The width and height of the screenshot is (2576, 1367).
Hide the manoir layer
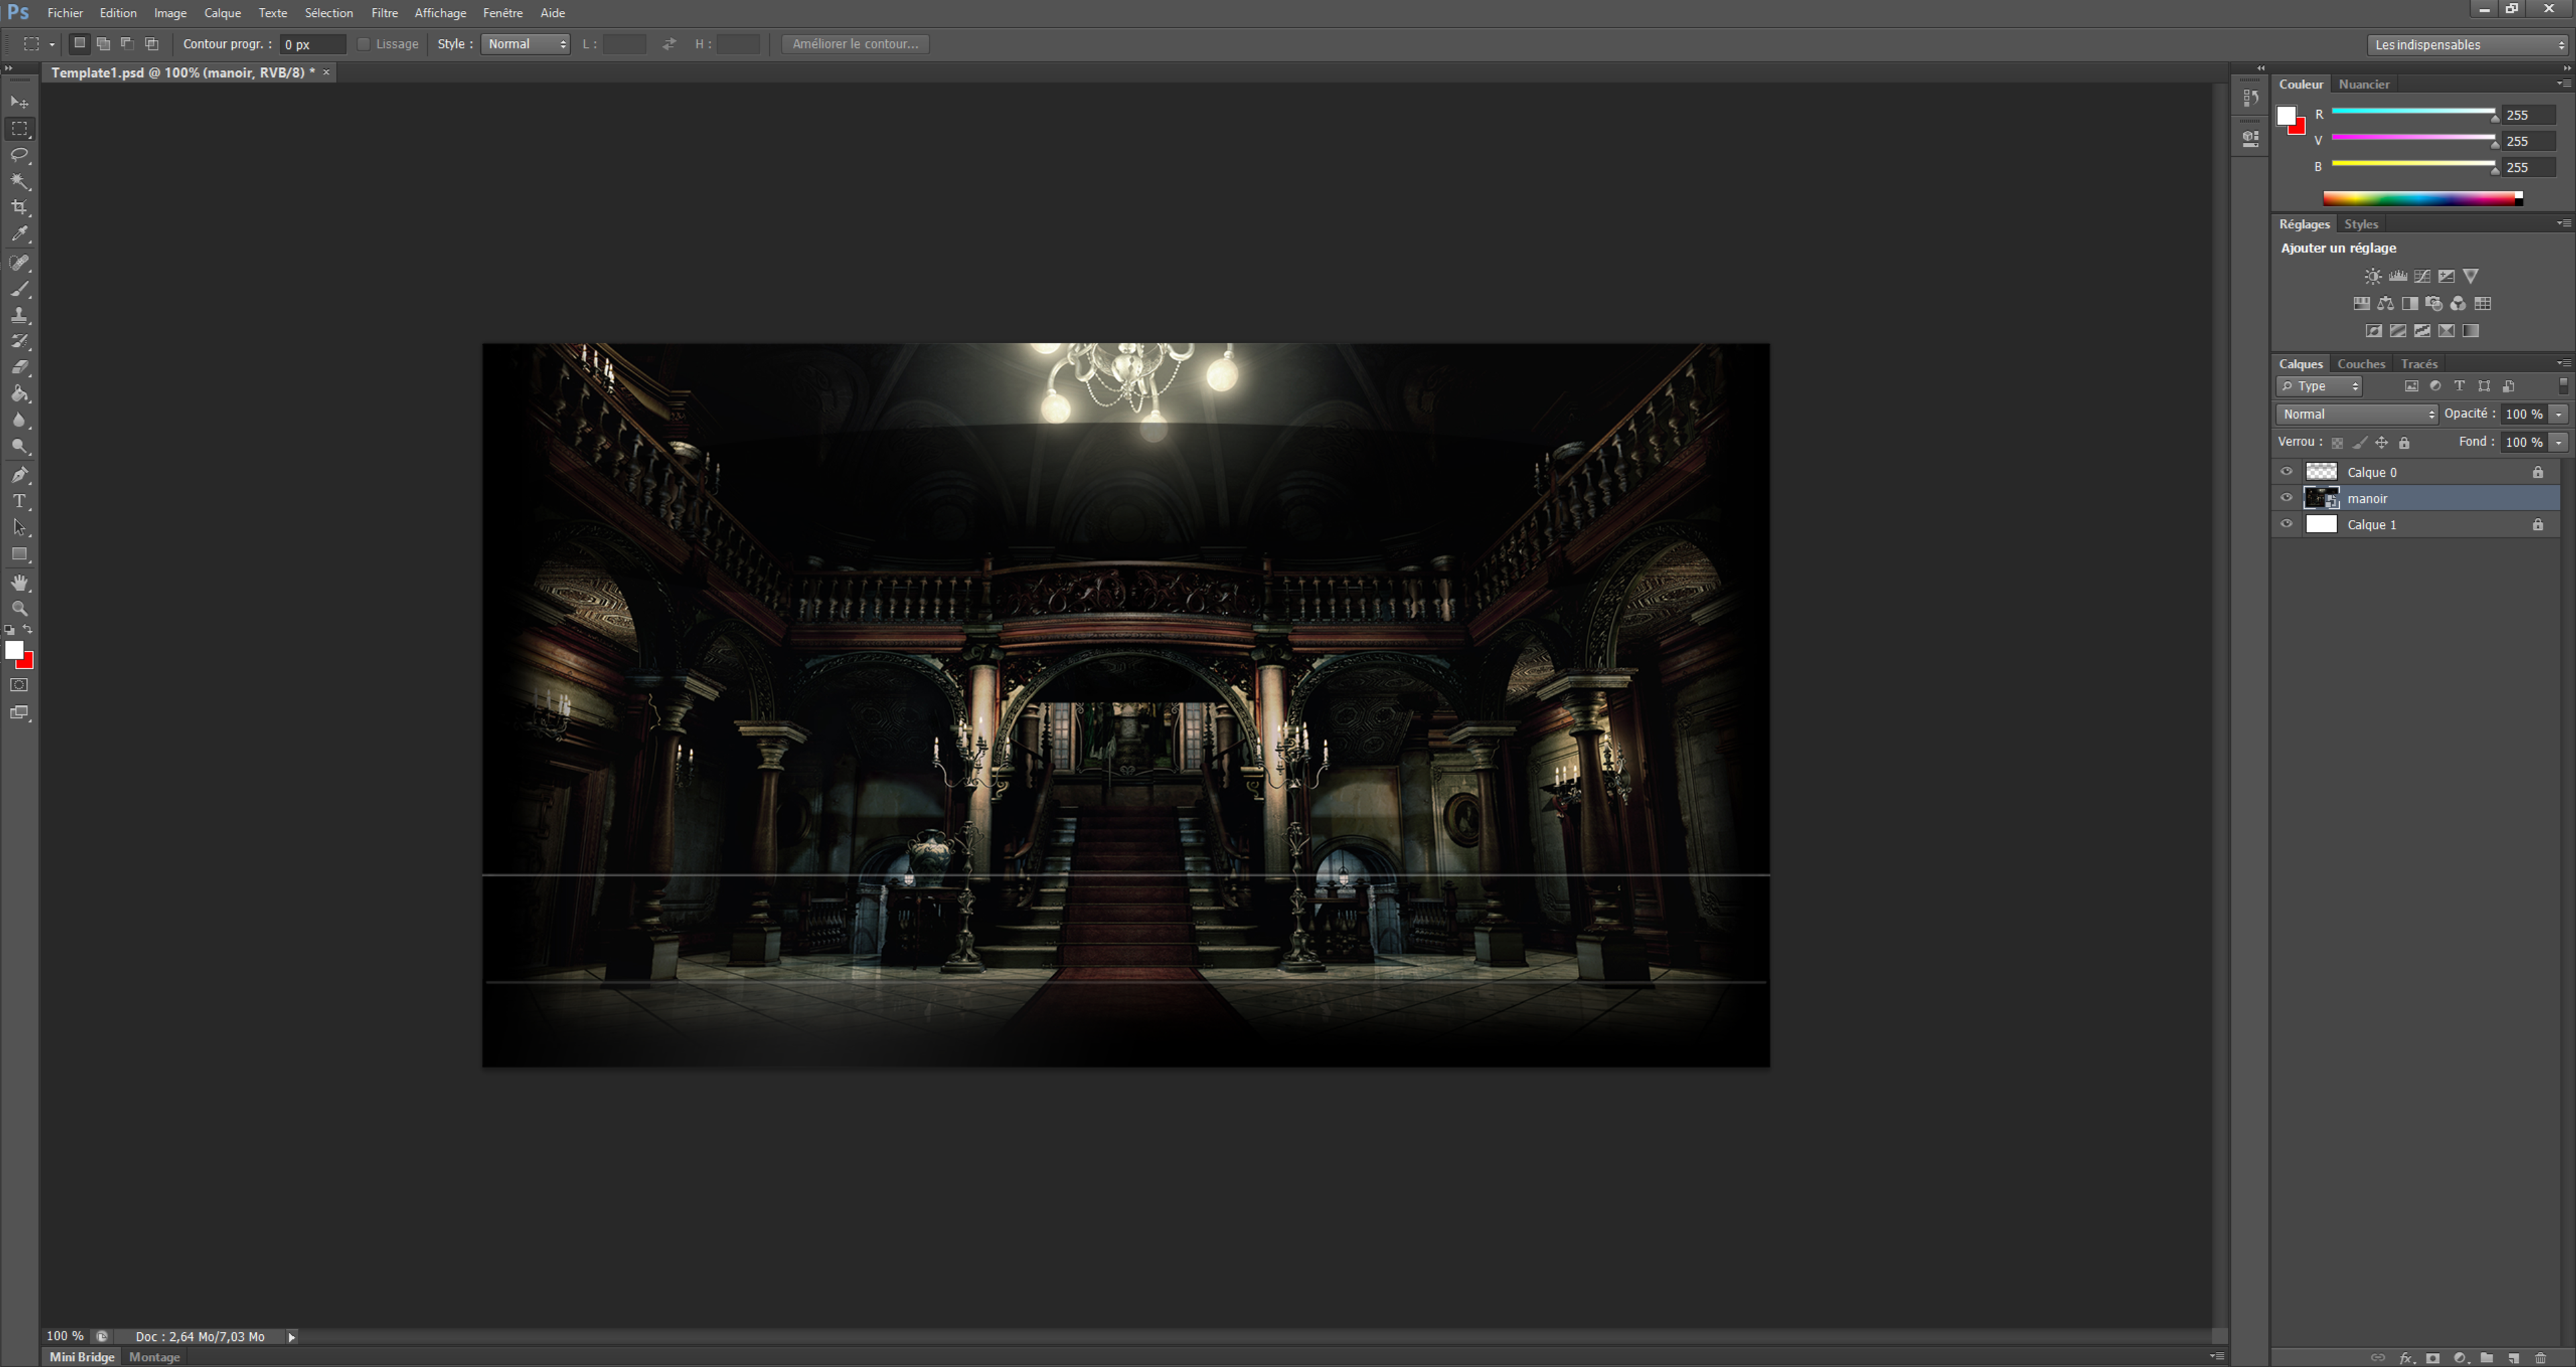pos(2286,498)
